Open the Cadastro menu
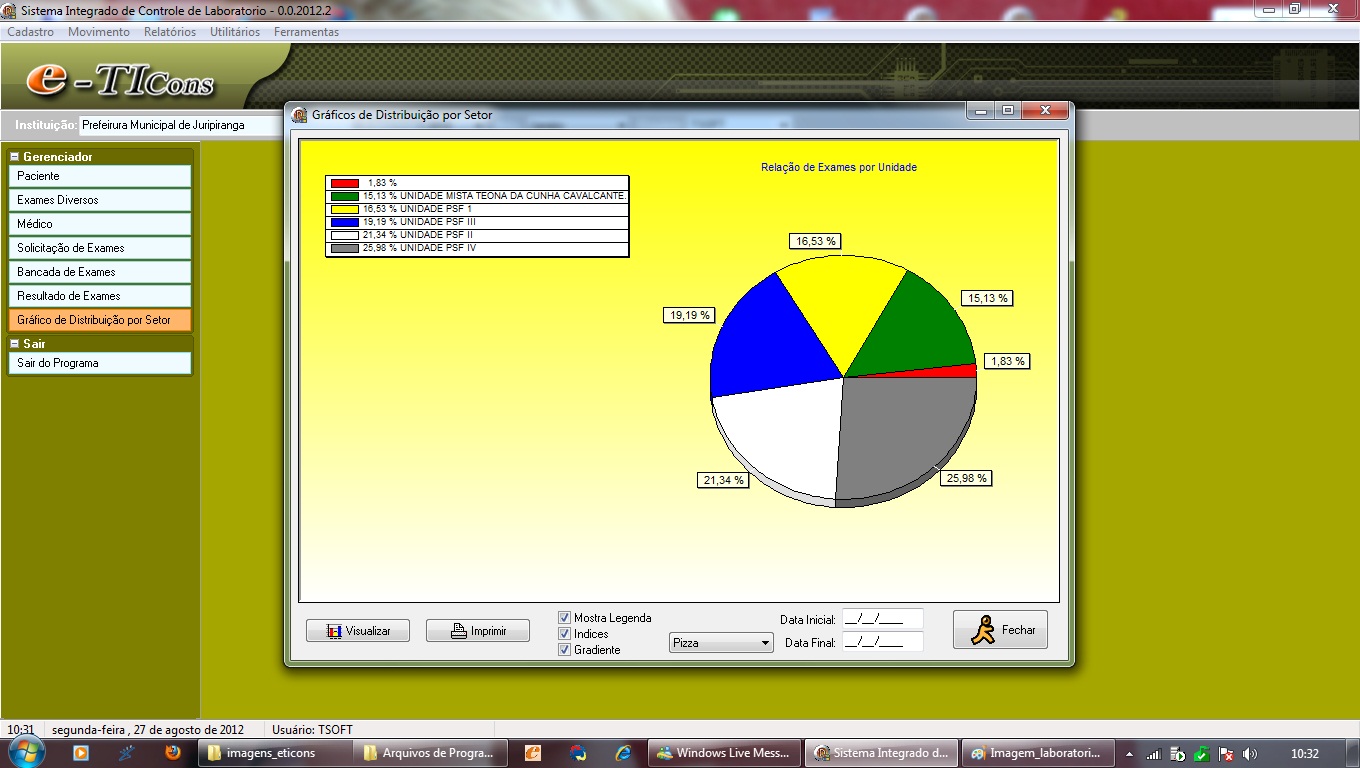The width and height of the screenshot is (1360, 768). (31, 32)
